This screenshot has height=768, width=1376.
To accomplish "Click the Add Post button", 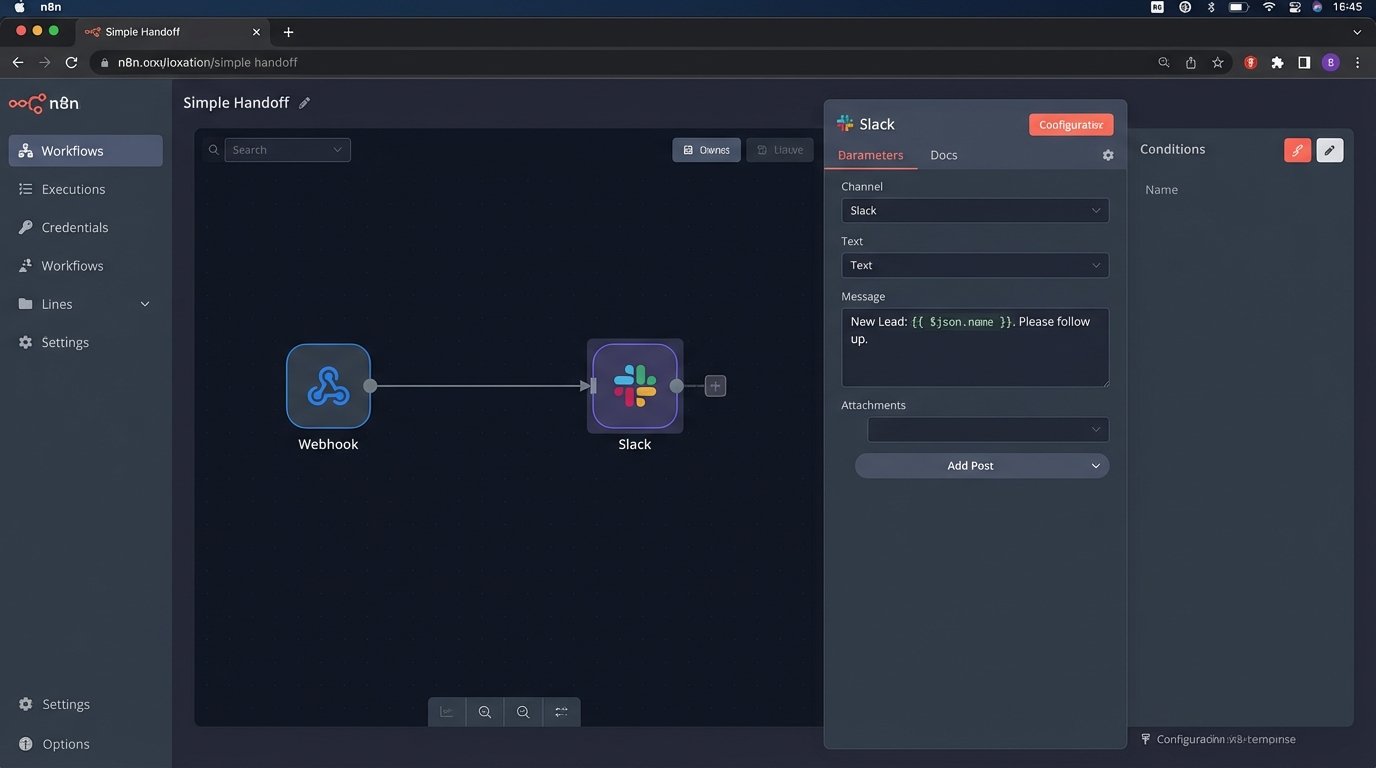I will coord(981,465).
